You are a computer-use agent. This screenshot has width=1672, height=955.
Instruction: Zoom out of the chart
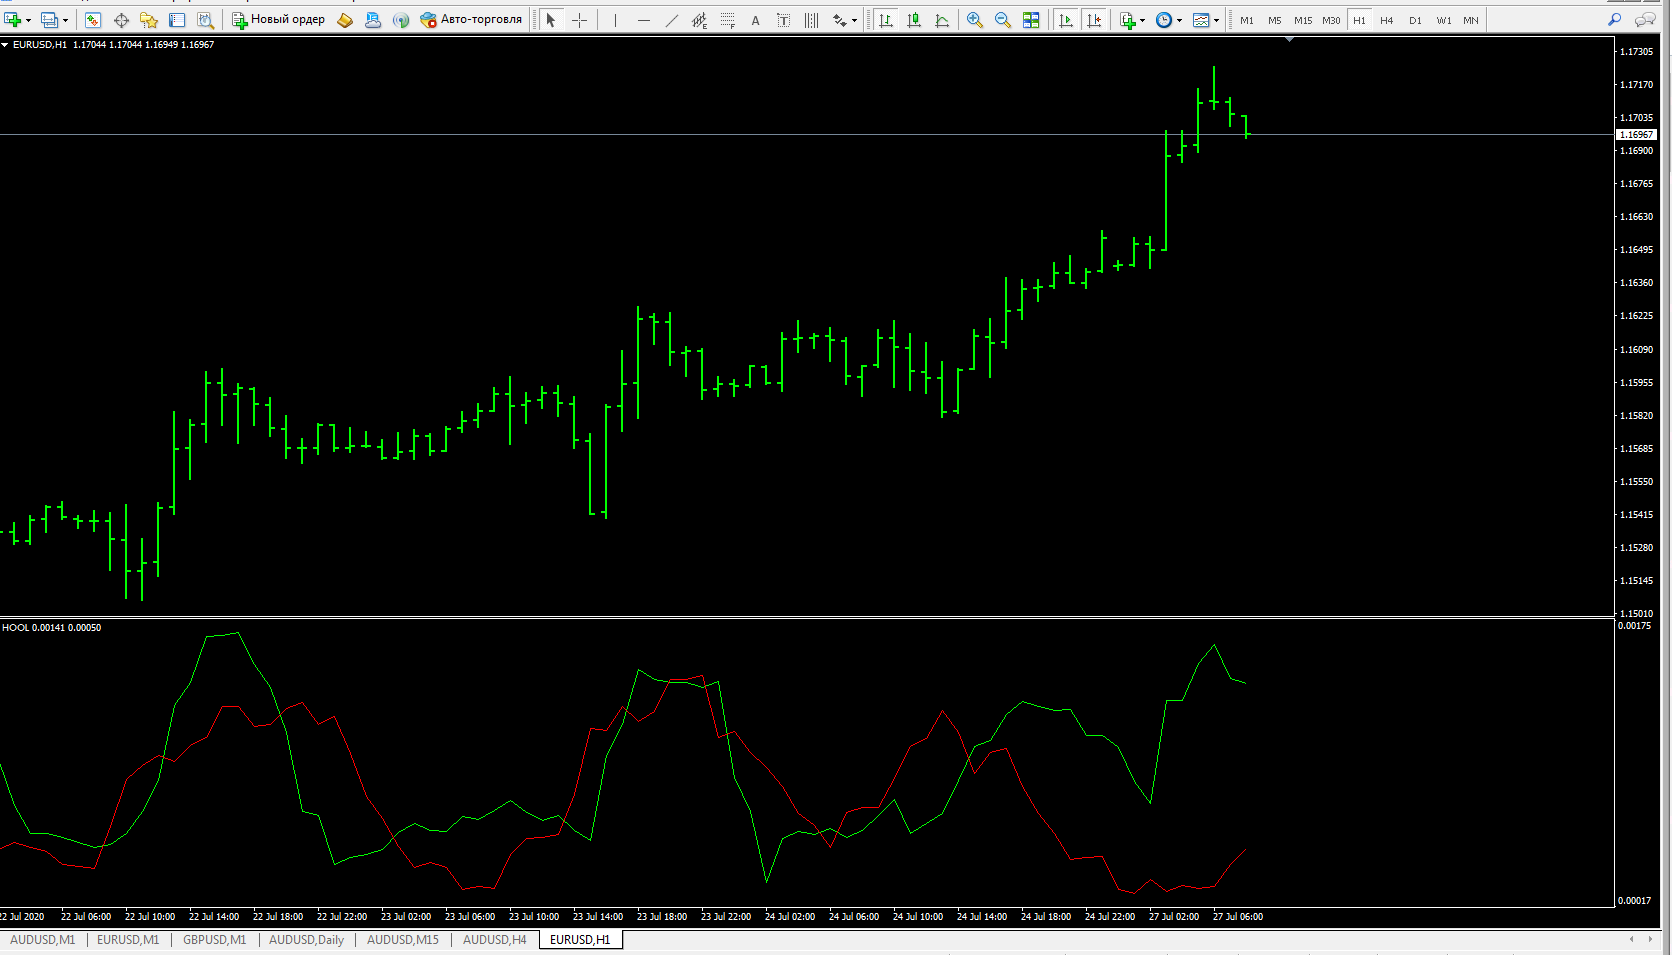(x=1002, y=20)
